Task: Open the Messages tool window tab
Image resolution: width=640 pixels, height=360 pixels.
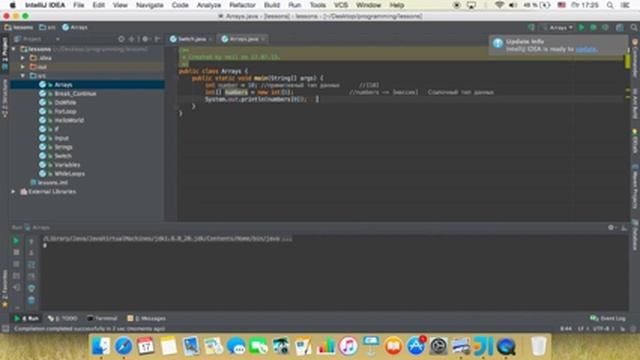Action: click(x=146, y=318)
